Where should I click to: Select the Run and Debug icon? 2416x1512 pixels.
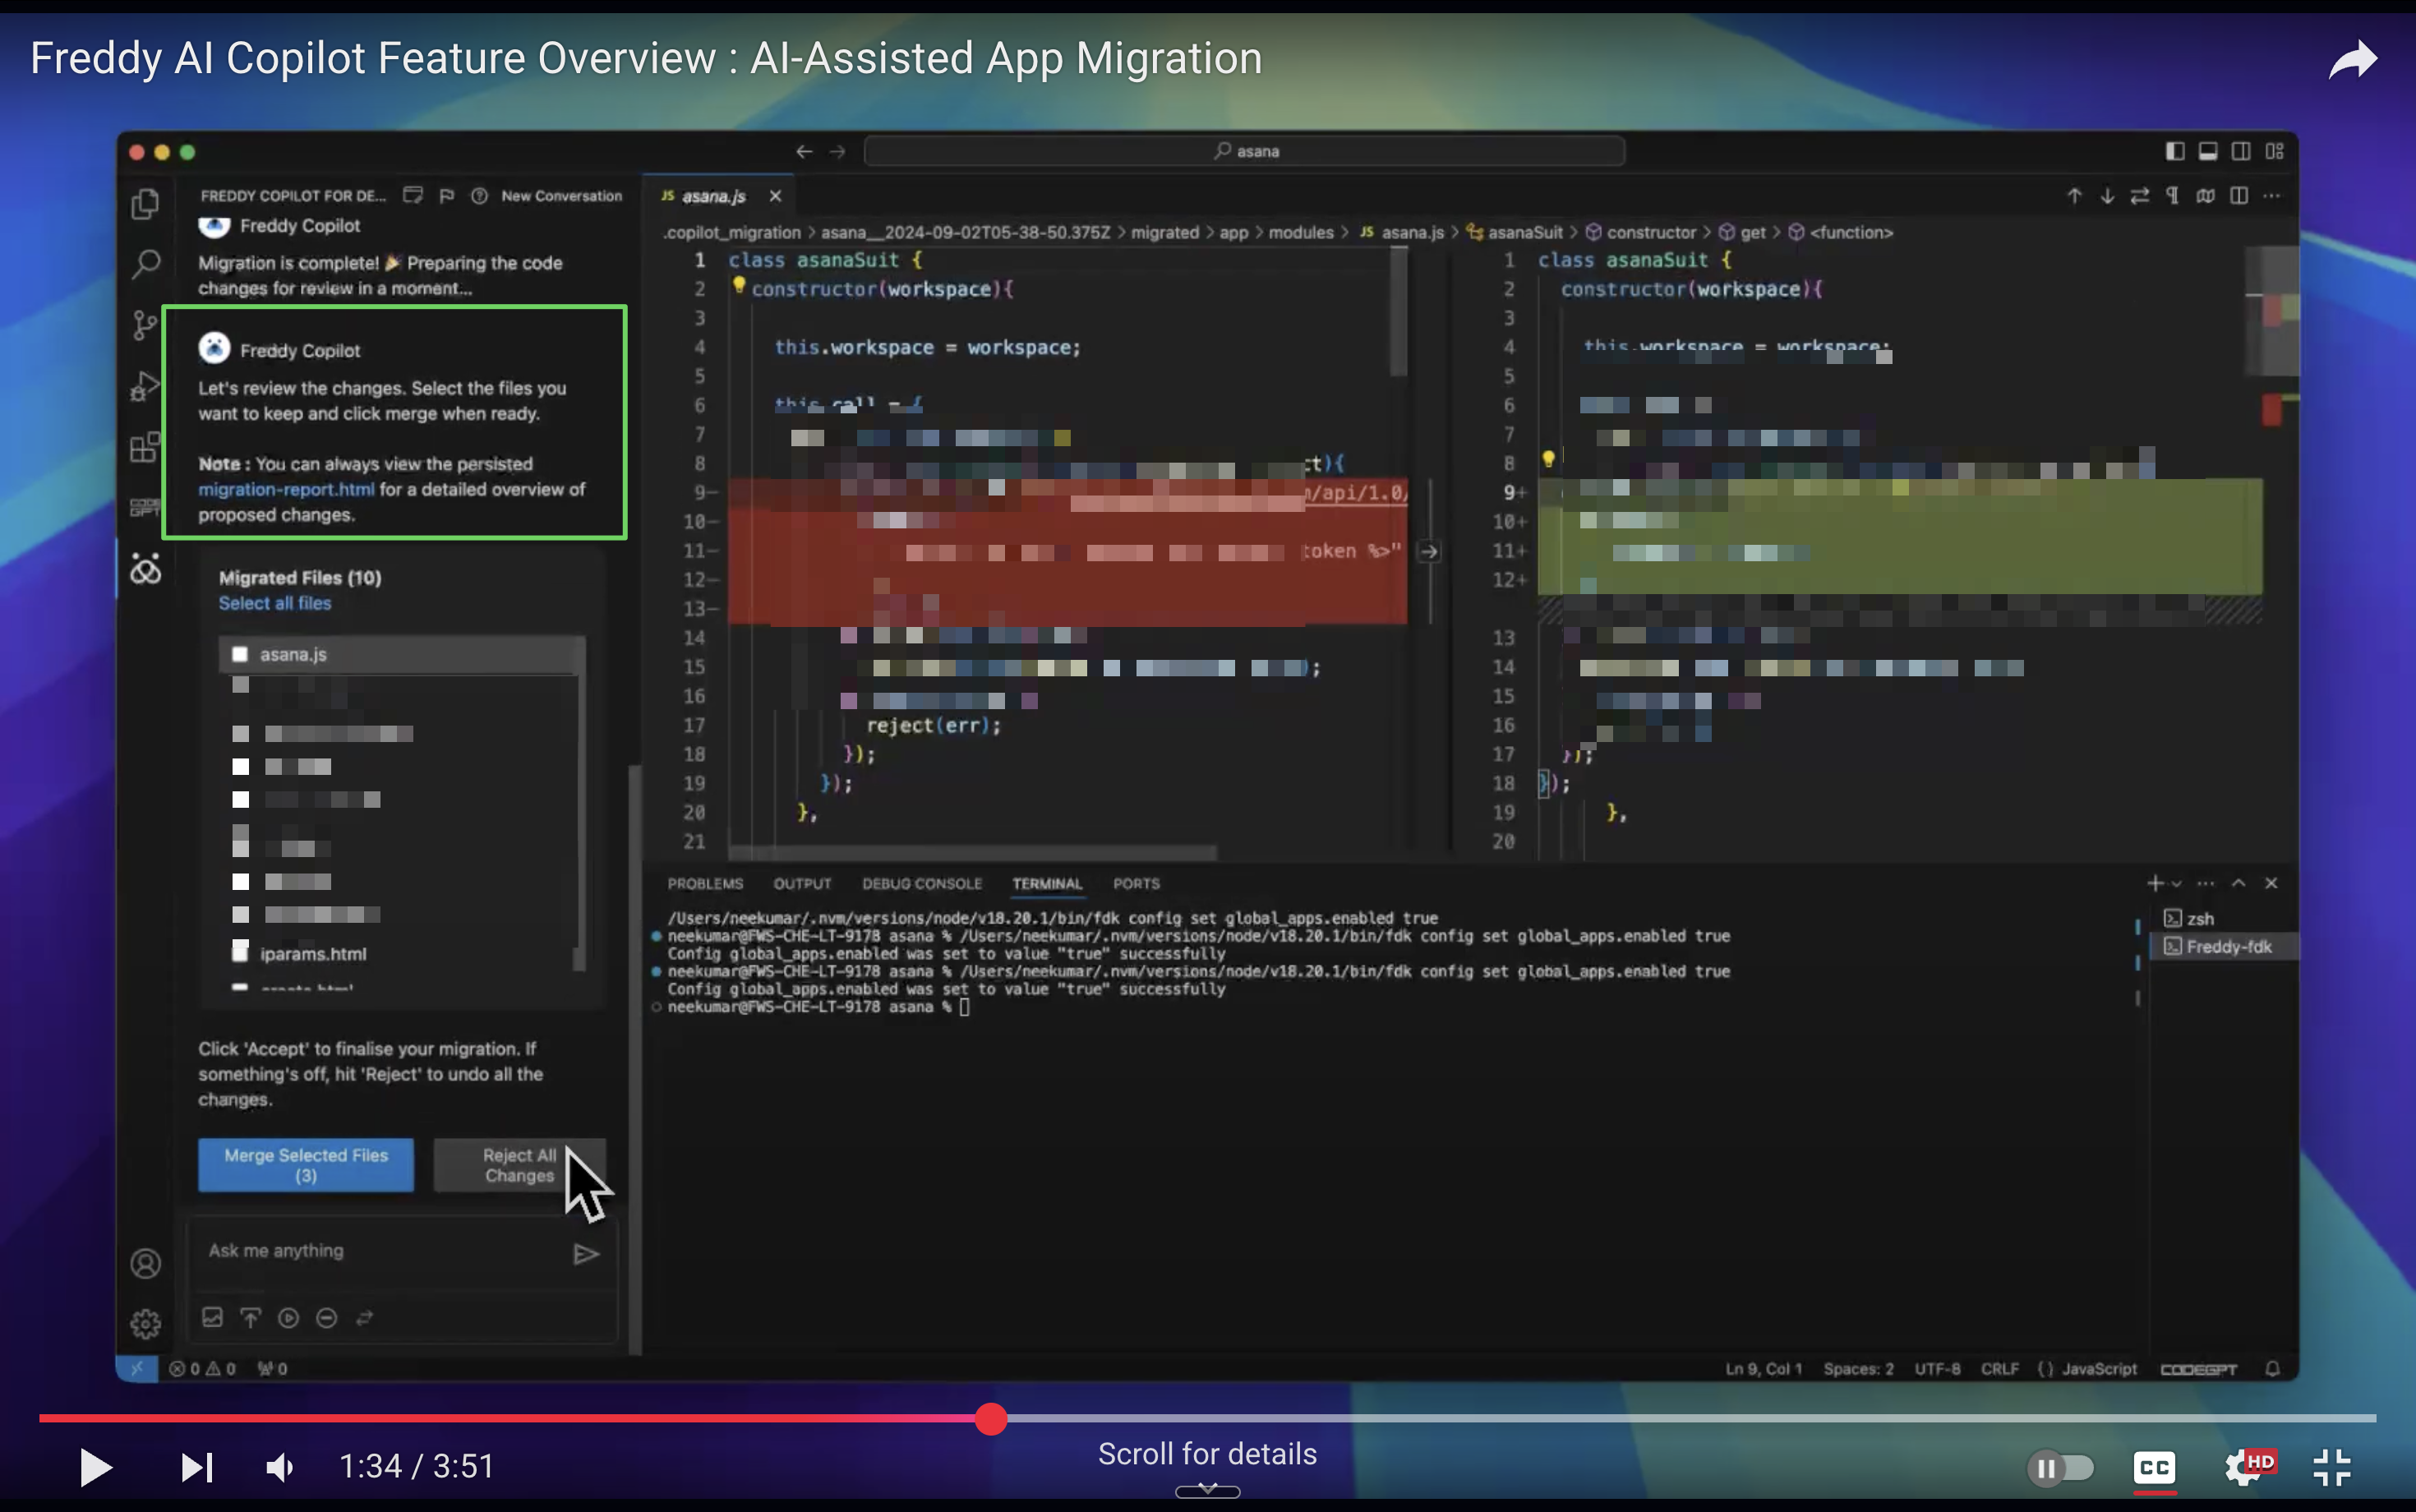pos(146,385)
